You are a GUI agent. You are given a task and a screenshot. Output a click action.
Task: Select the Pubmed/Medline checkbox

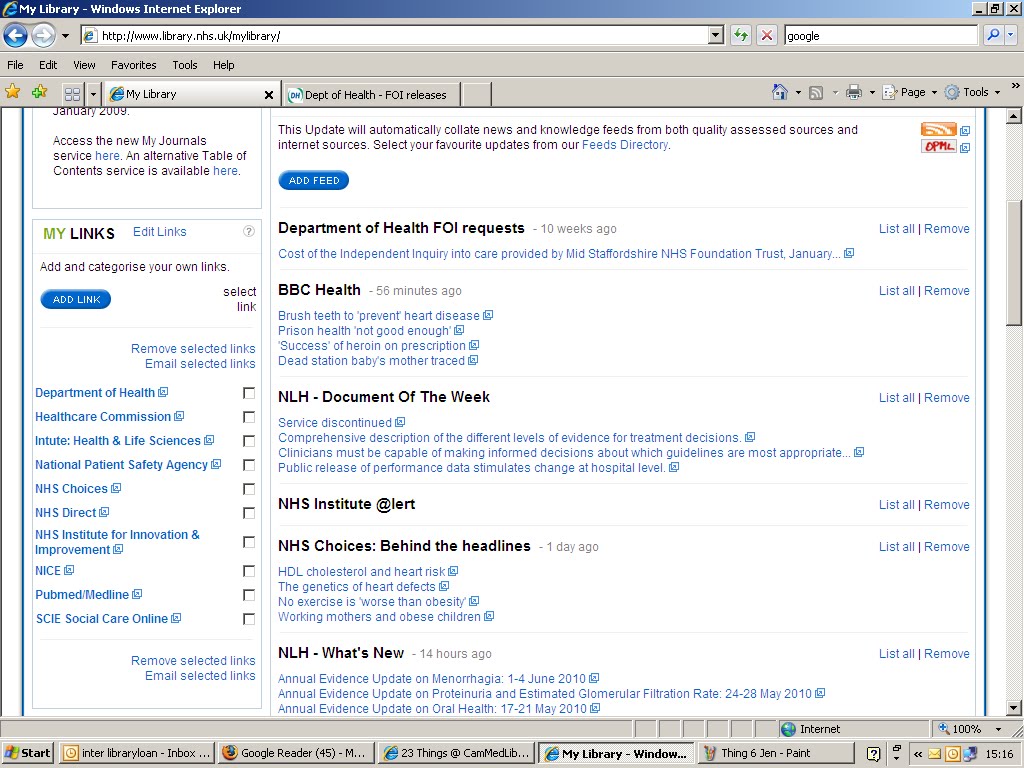tap(249, 595)
